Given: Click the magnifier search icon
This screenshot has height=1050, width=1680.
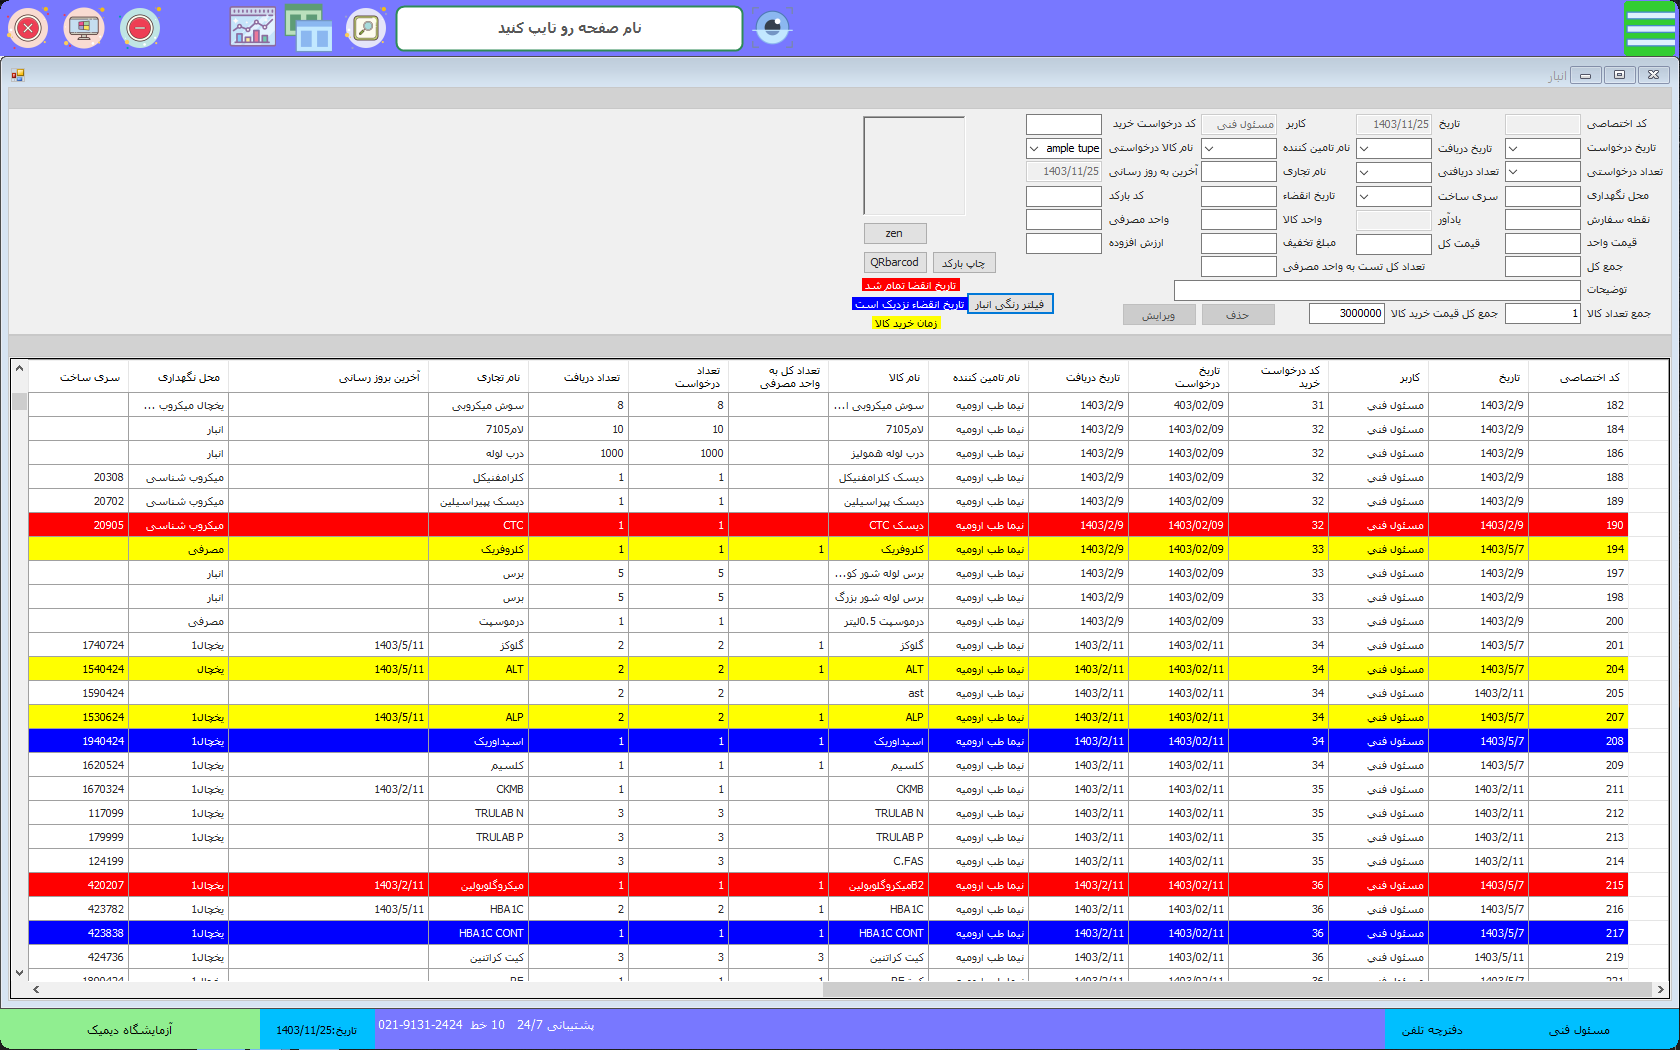Looking at the screenshot, I should pyautogui.click(x=366, y=28).
